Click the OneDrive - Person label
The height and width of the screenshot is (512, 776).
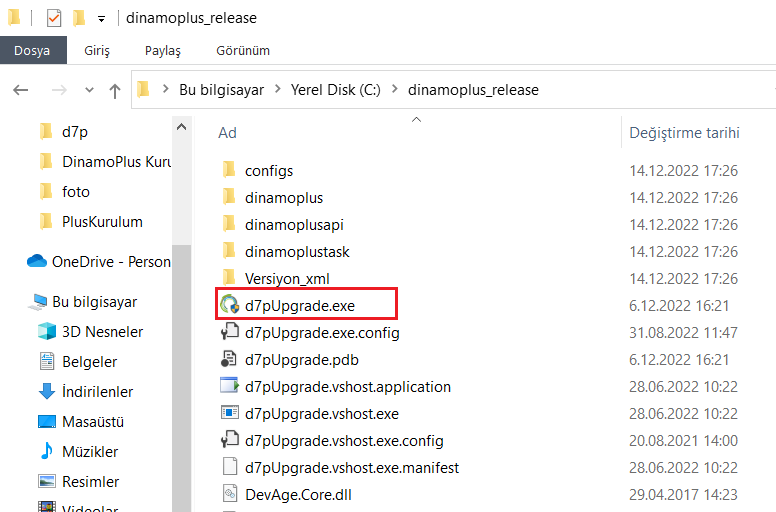[x=111, y=262]
